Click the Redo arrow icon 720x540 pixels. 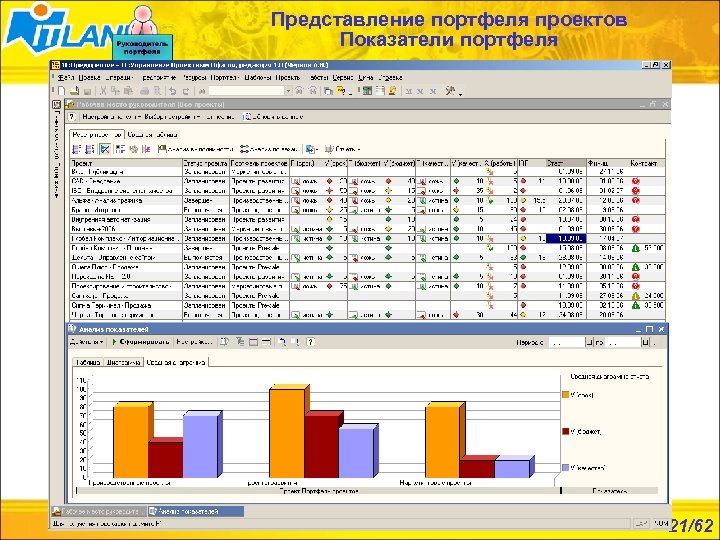(x=186, y=91)
